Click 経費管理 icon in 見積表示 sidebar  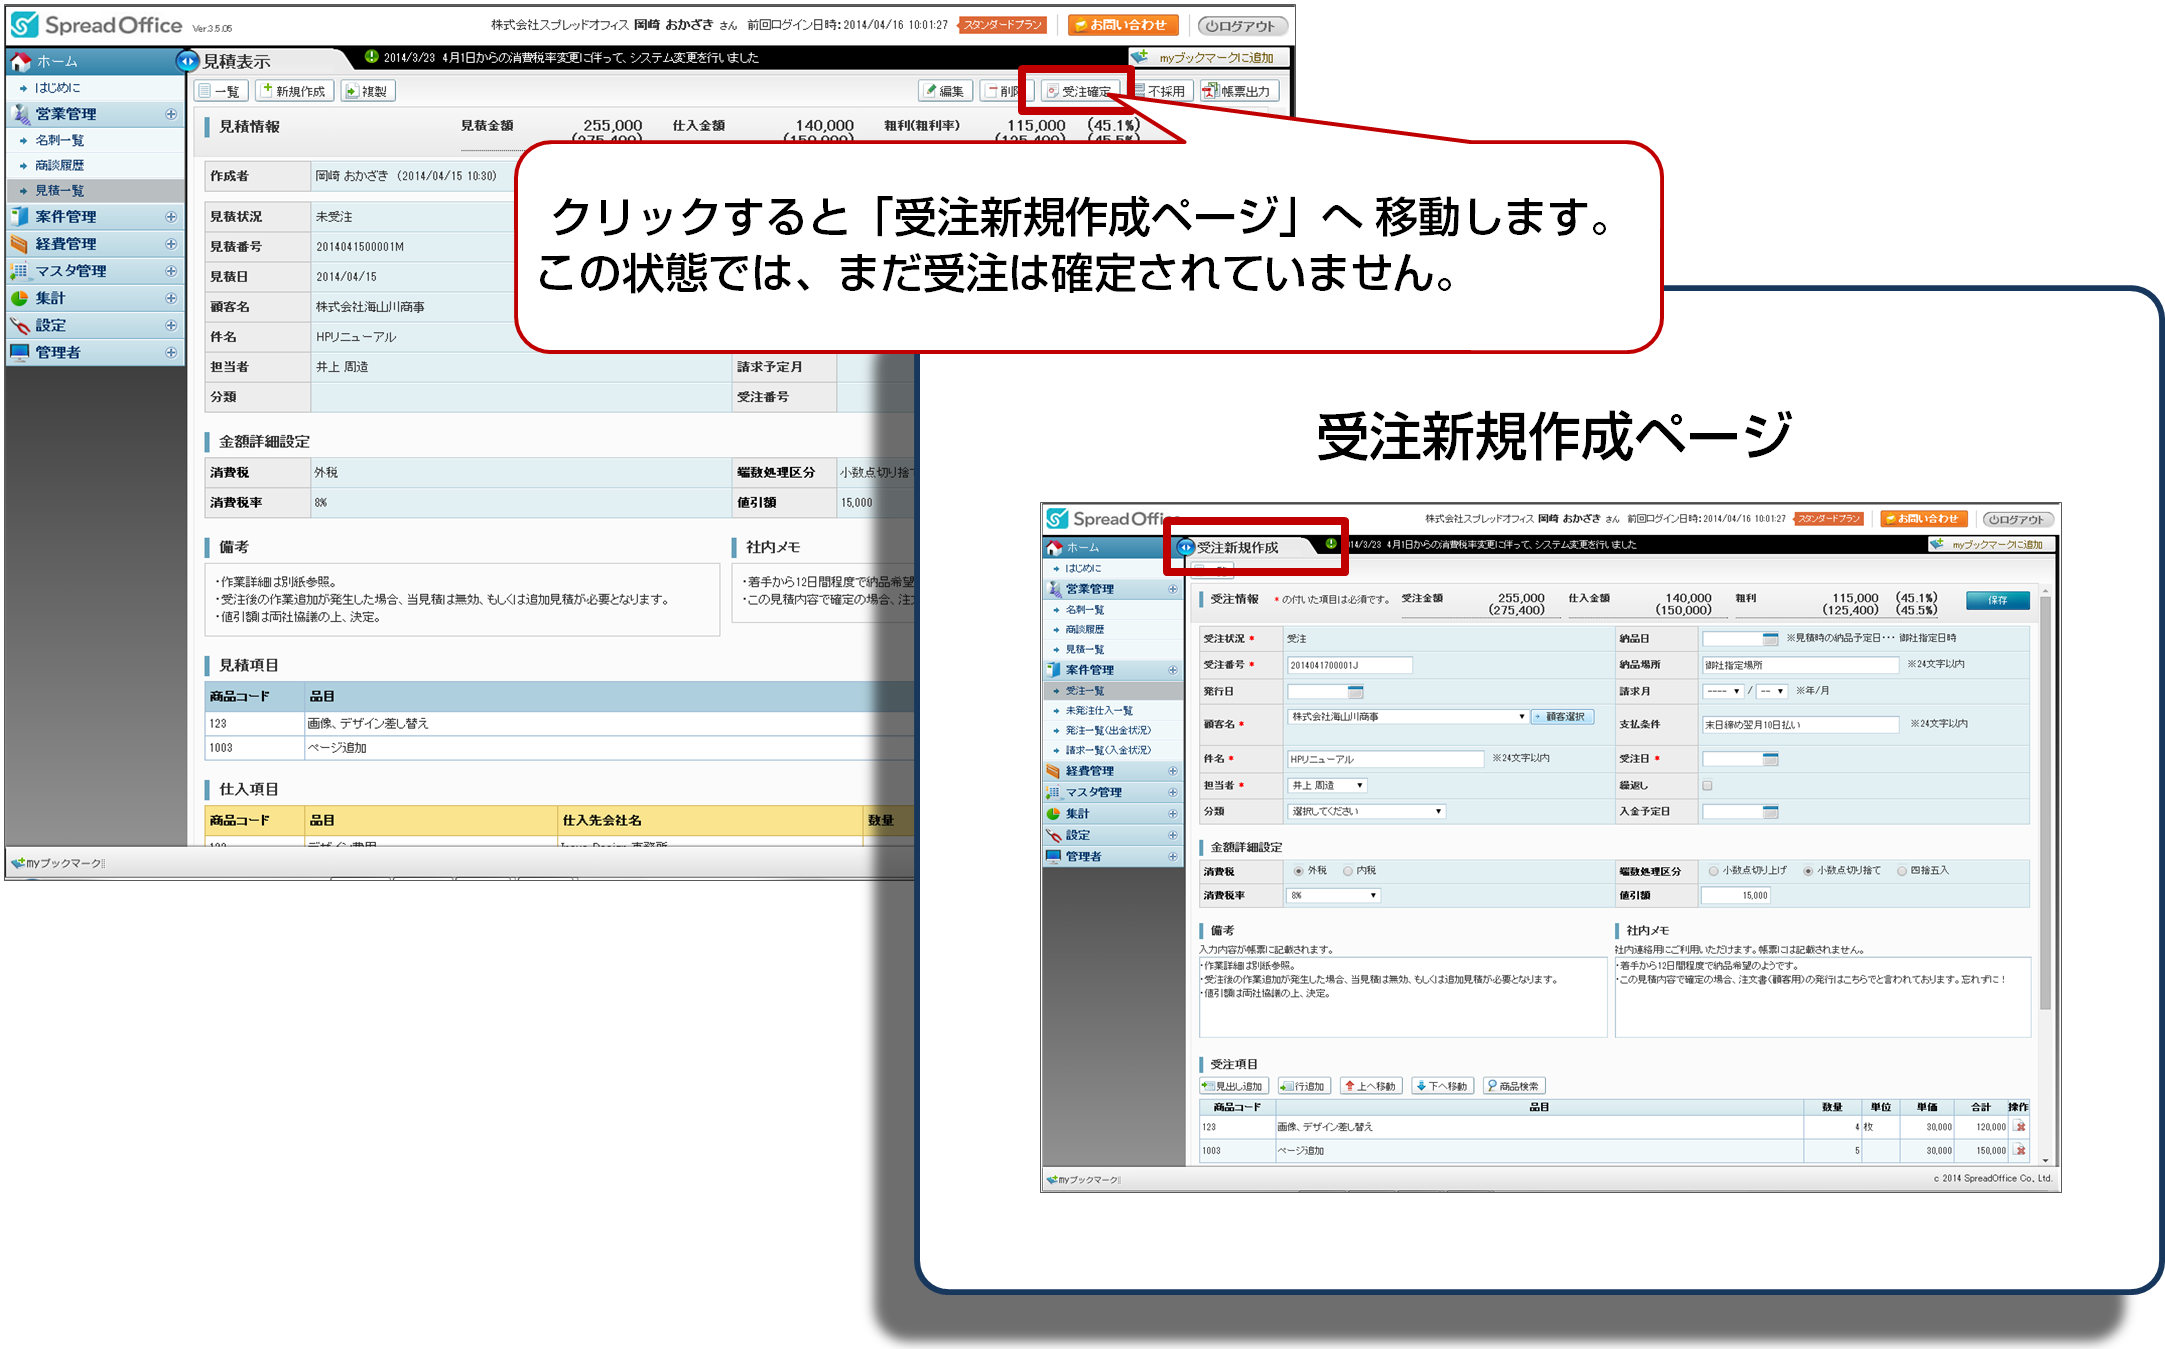click(x=19, y=244)
